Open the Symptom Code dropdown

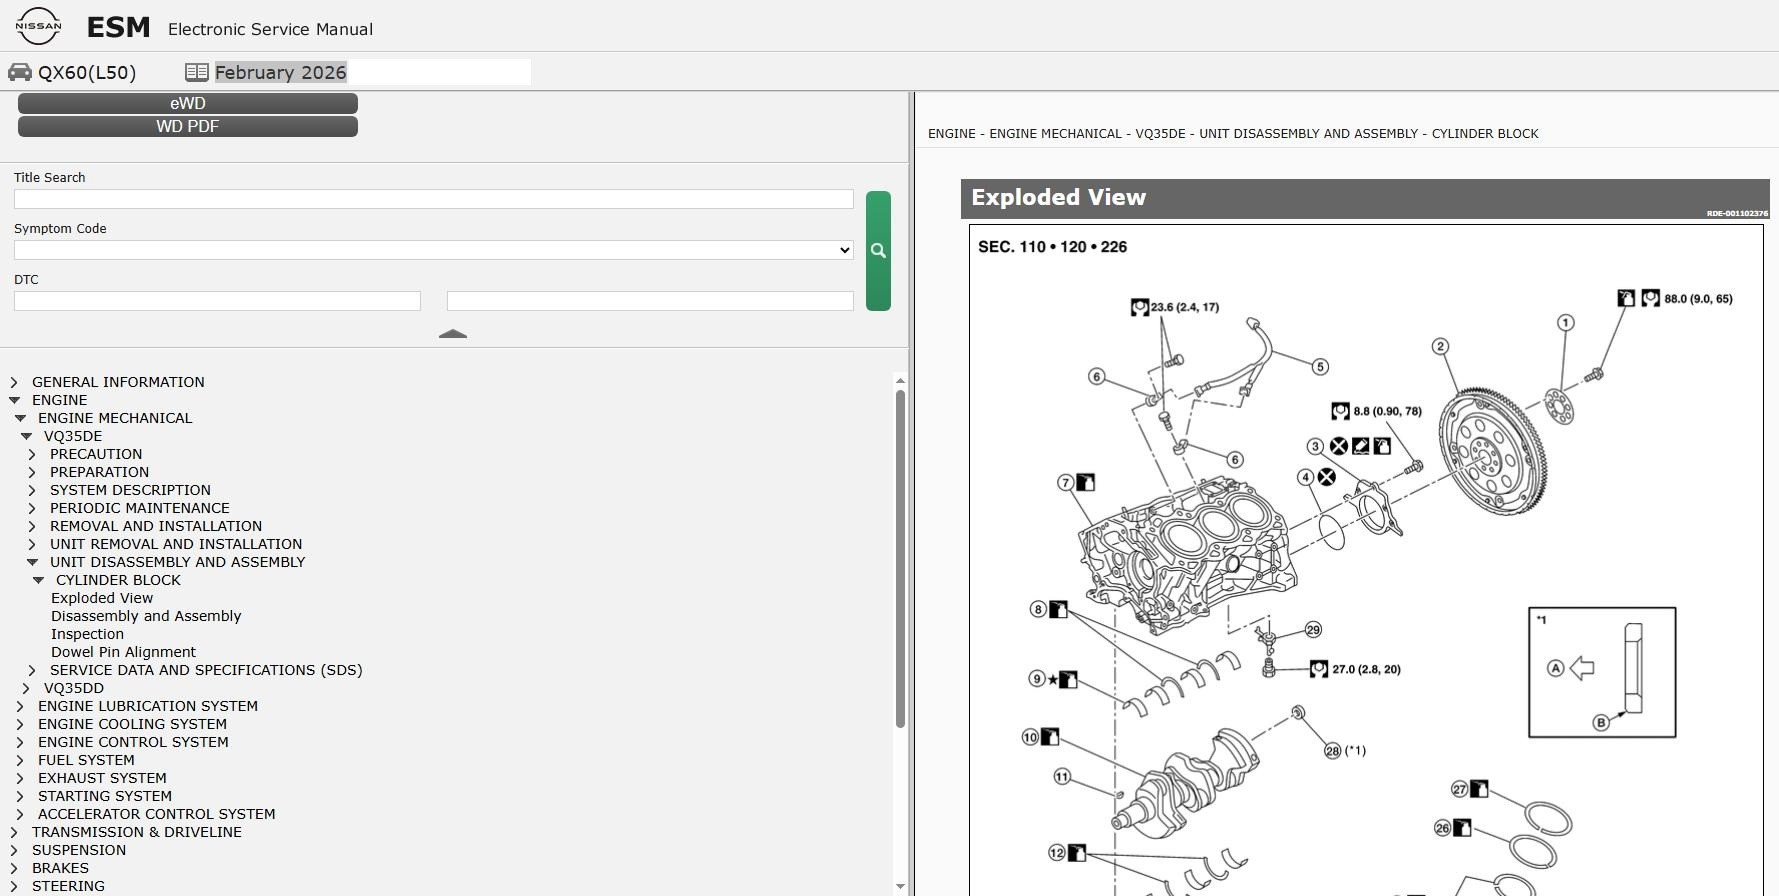click(433, 250)
